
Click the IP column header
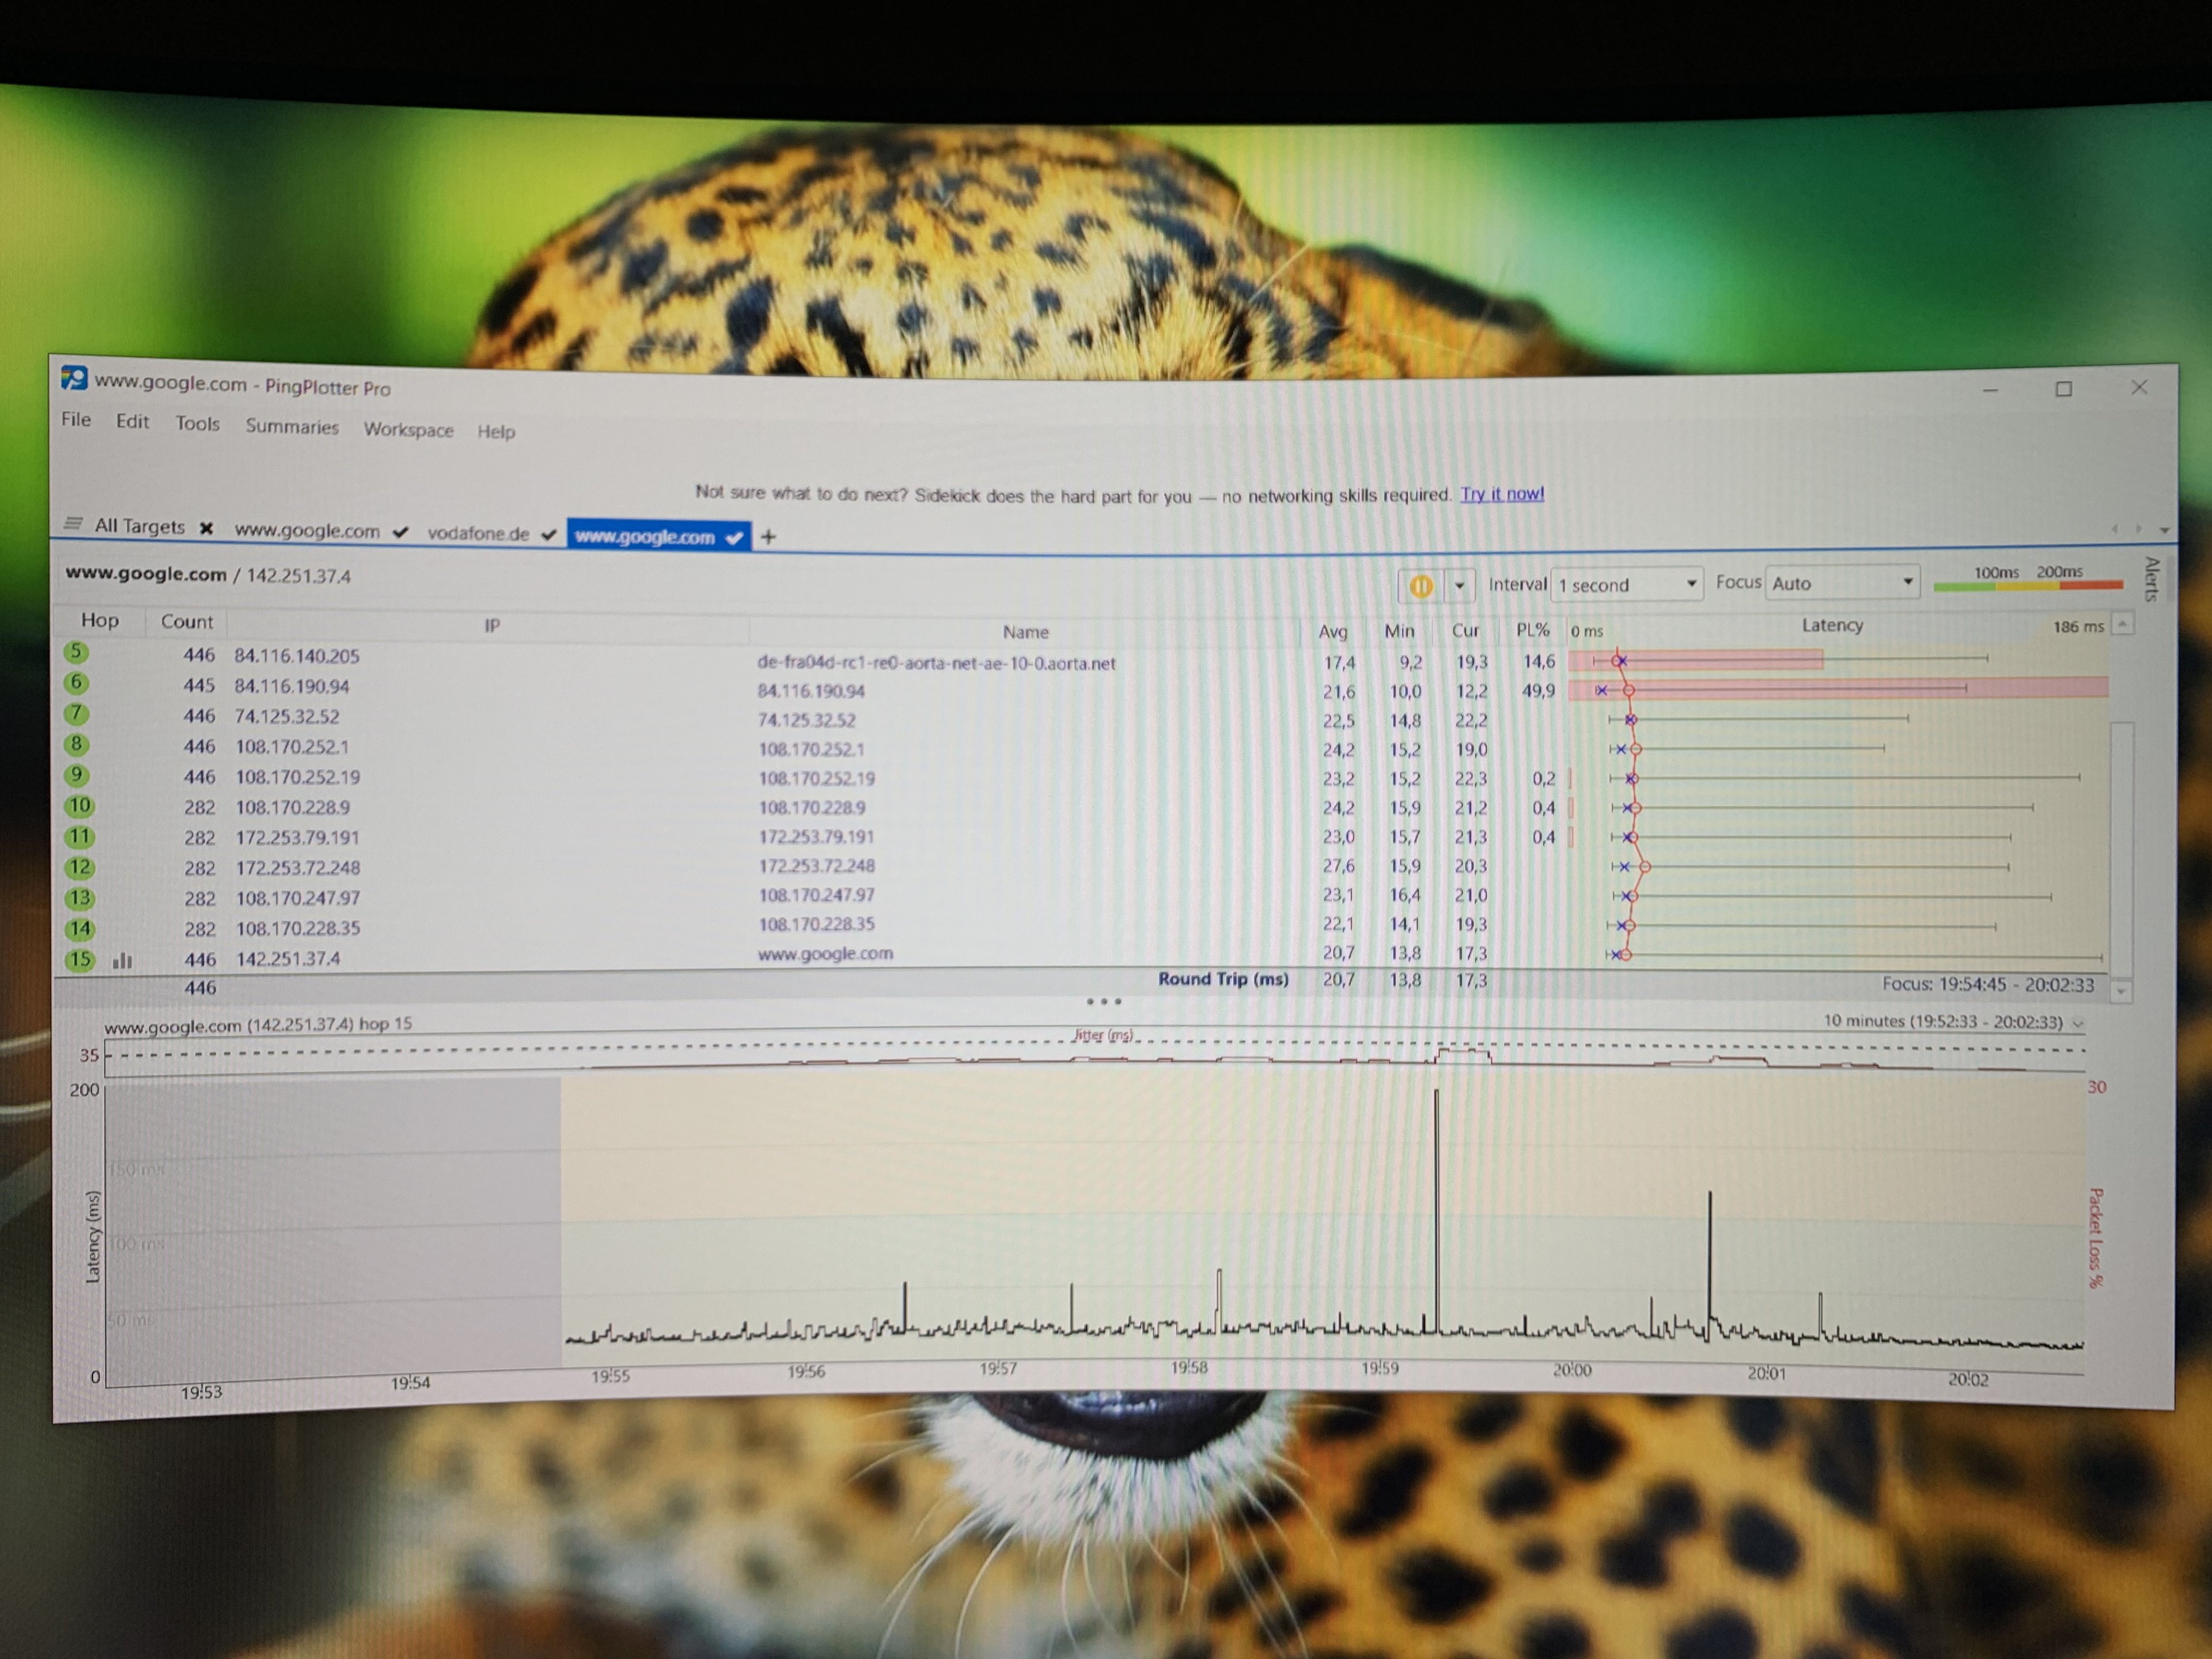(492, 626)
